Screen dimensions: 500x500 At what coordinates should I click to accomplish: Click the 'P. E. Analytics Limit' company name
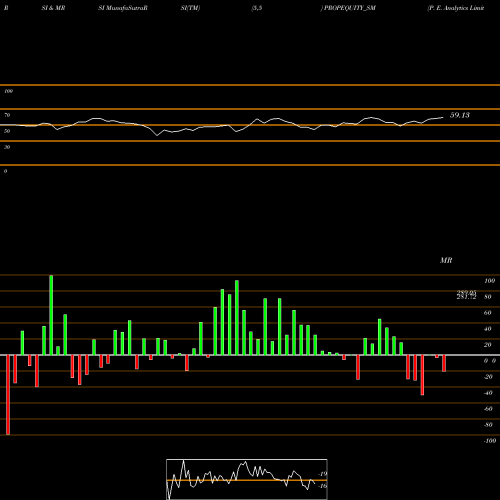pyautogui.click(x=456, y=8)
